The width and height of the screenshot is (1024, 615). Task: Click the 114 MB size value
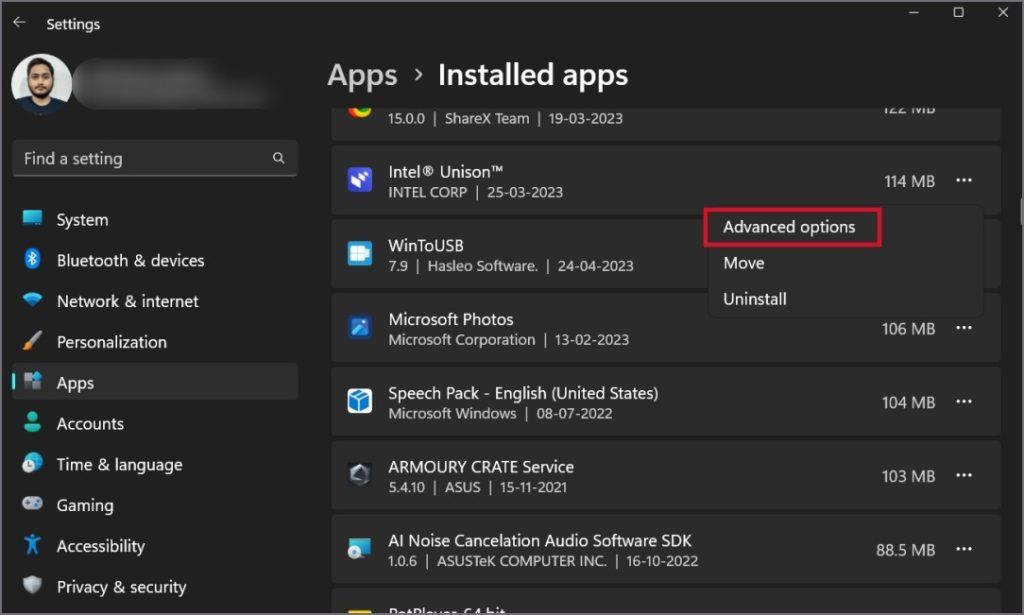909,181
